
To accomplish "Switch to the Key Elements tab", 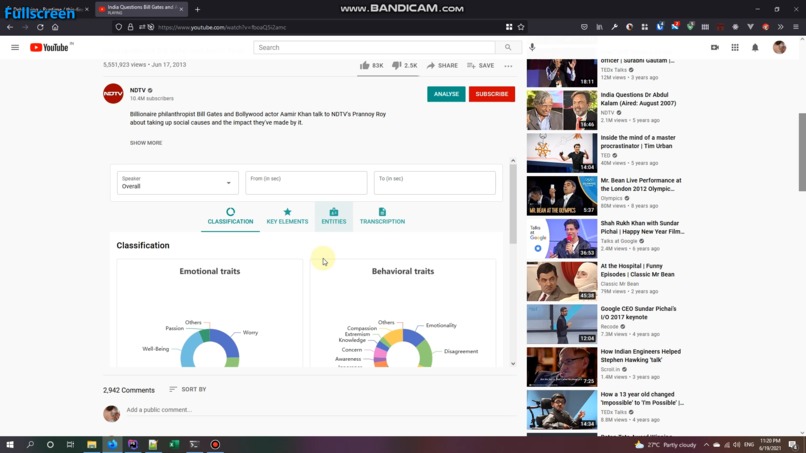I will pos(287,216).
